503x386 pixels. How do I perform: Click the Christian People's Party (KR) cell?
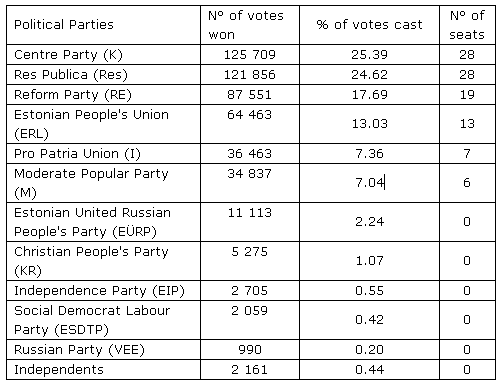[103, 261]
